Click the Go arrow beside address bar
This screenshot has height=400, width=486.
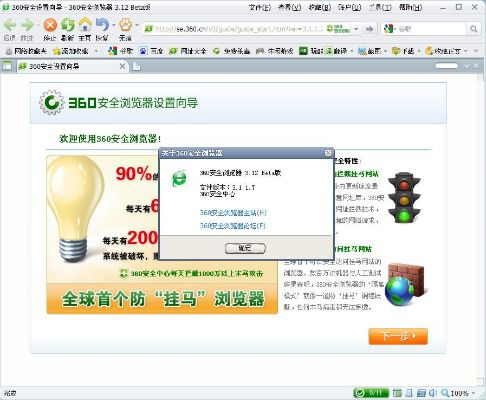coord(369,29)
